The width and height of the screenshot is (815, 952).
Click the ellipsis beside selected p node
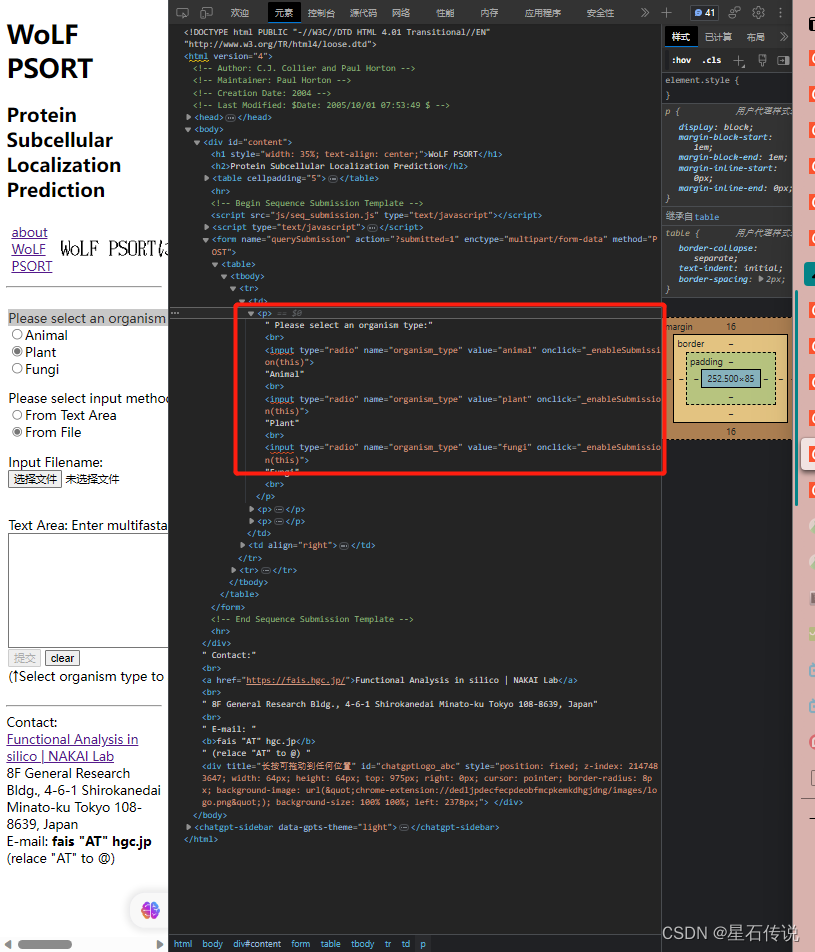(x=175, y=313)
